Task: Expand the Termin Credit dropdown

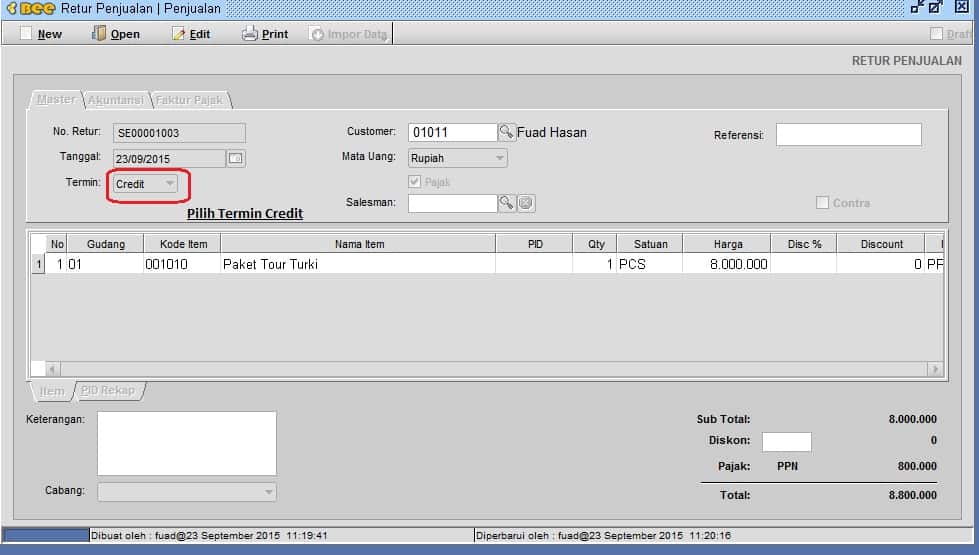Action: (x=170, y=184)
